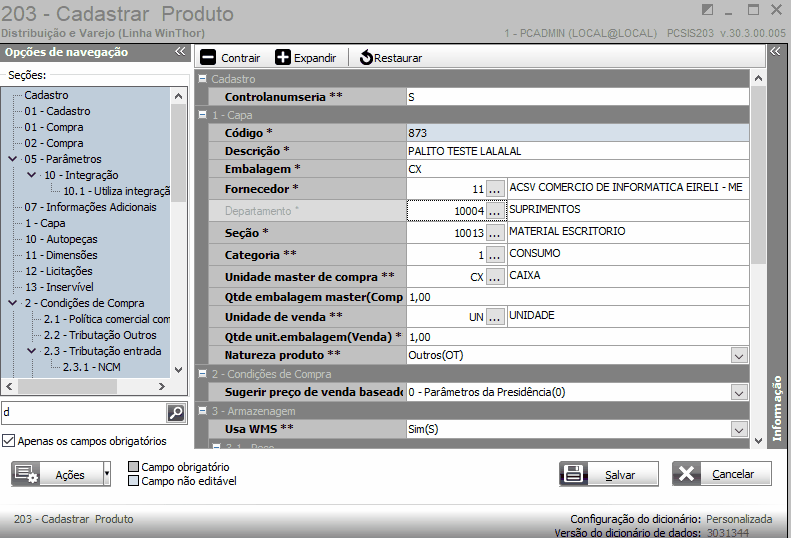Click the search magnifier icon

[176, 413]
